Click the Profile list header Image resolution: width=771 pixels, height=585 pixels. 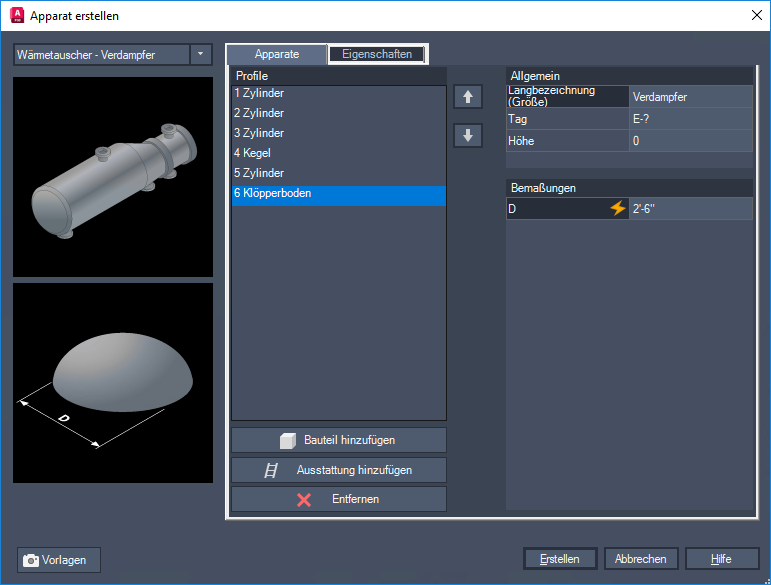pos(339,76)
